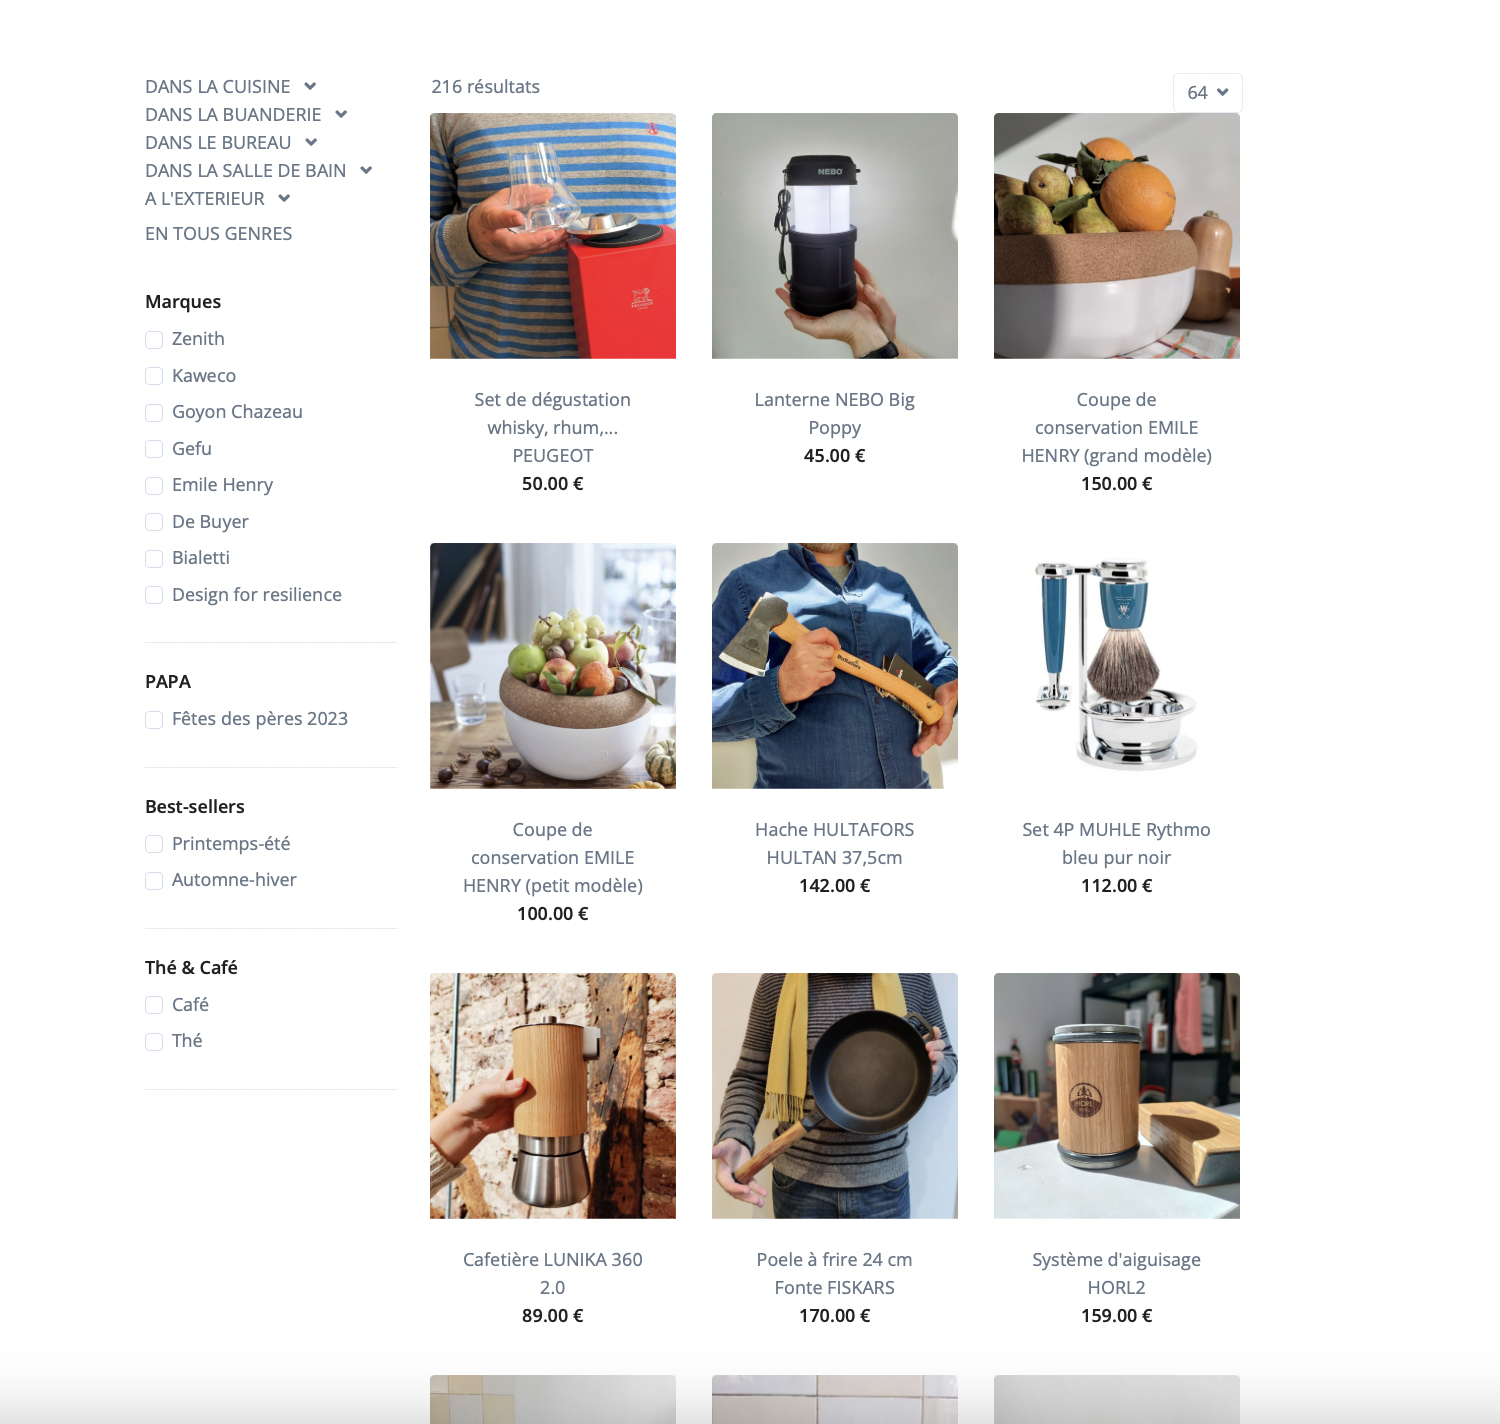The image size is (1500, 1424).
Task: Open EN TOUS GENRES category
Action: [218, 234]
